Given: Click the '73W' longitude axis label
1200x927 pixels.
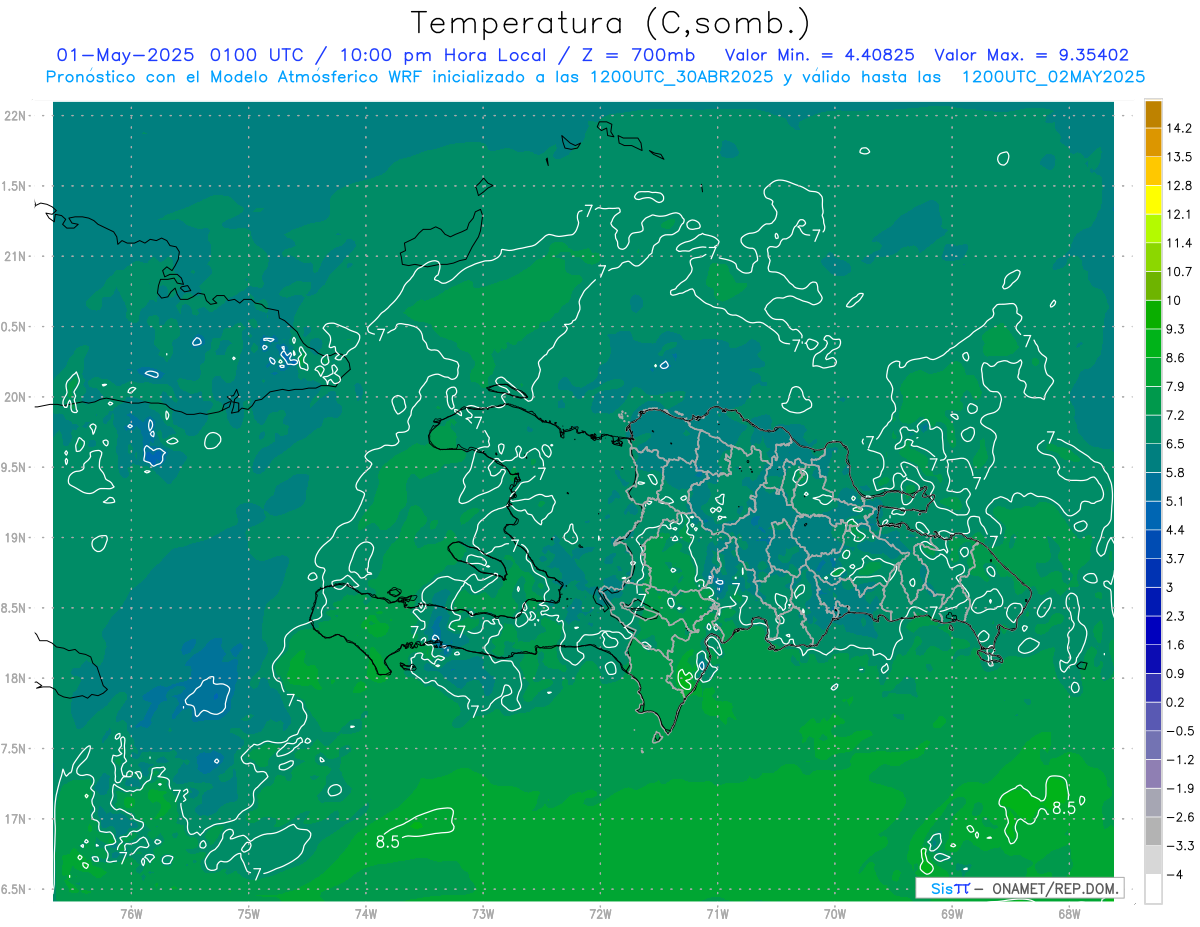Looking at the screenshot, I should [483, 913].
